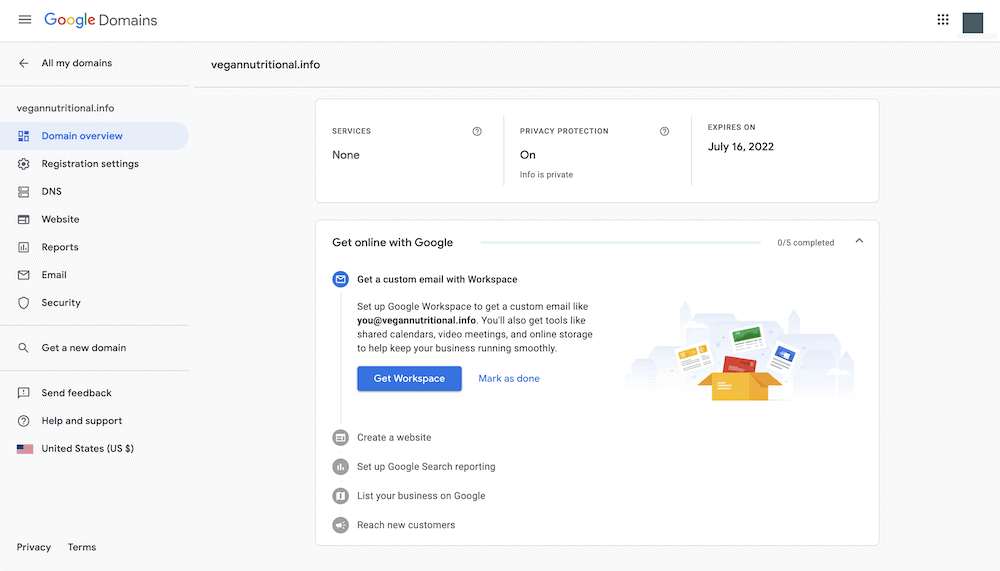Change the United States (US $) region
The width and height of the screenshot is (1000, 571).
94,449
